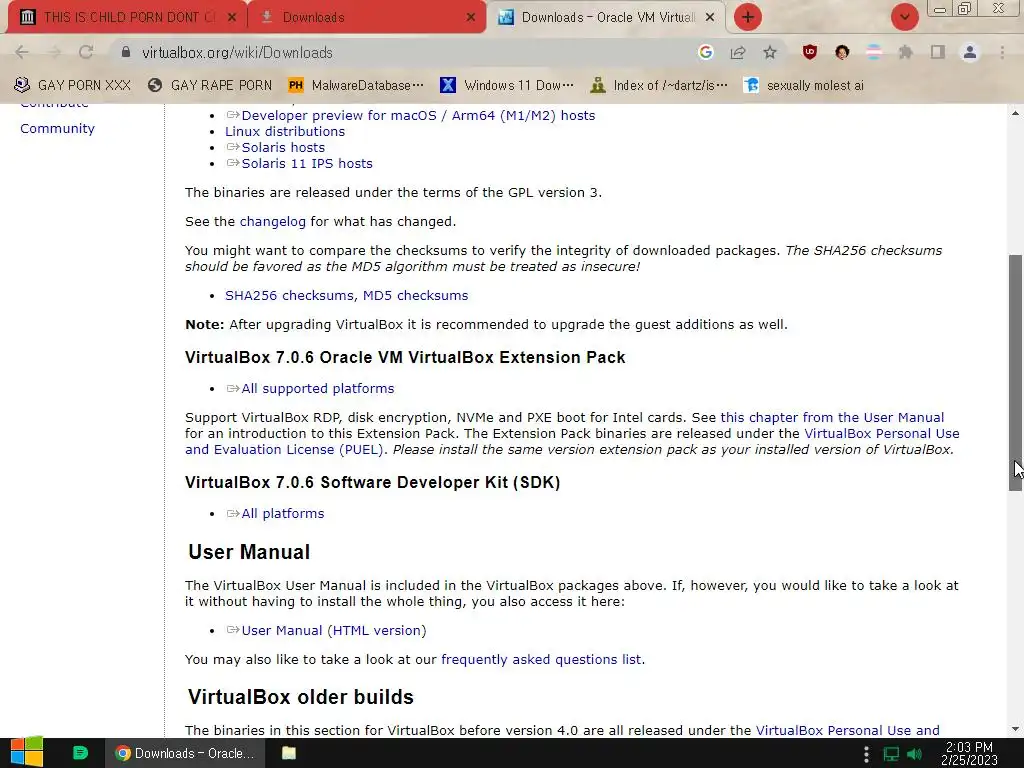Image resolution: width=1024 pixels, height=768 pixels.
Task: Open User Manual (HTML version)
Action: 334,630
